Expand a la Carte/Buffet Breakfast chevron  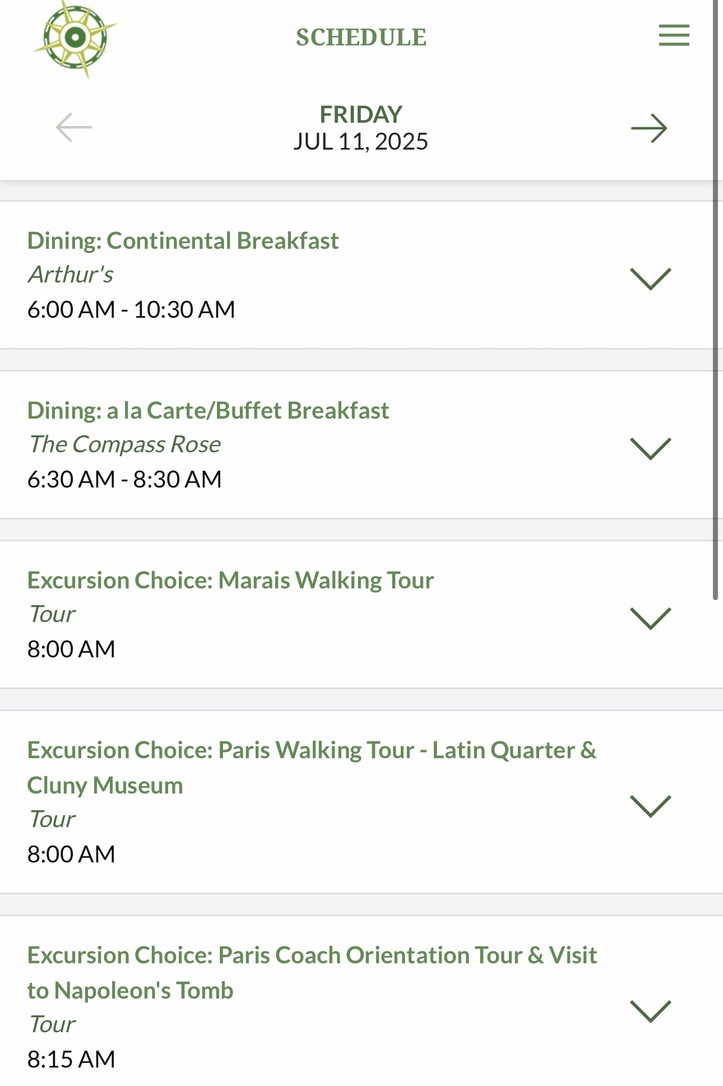tap(650, 448)
